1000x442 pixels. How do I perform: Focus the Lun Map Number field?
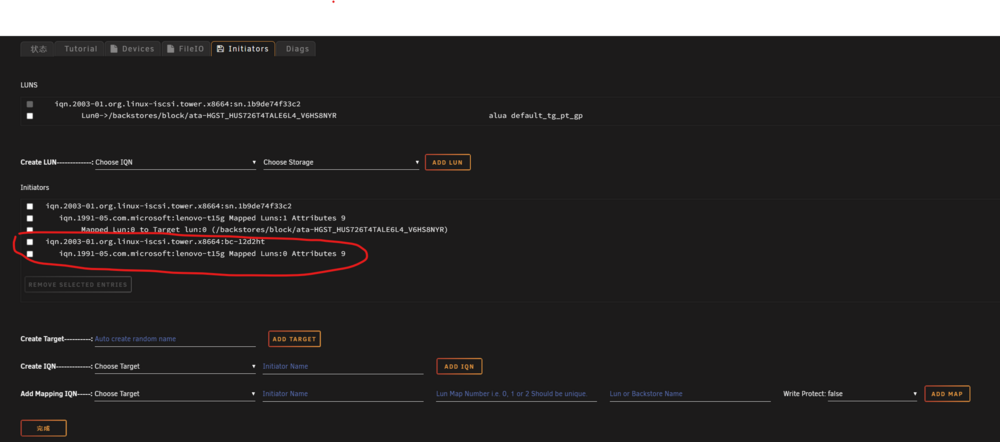tap(517, 394)
